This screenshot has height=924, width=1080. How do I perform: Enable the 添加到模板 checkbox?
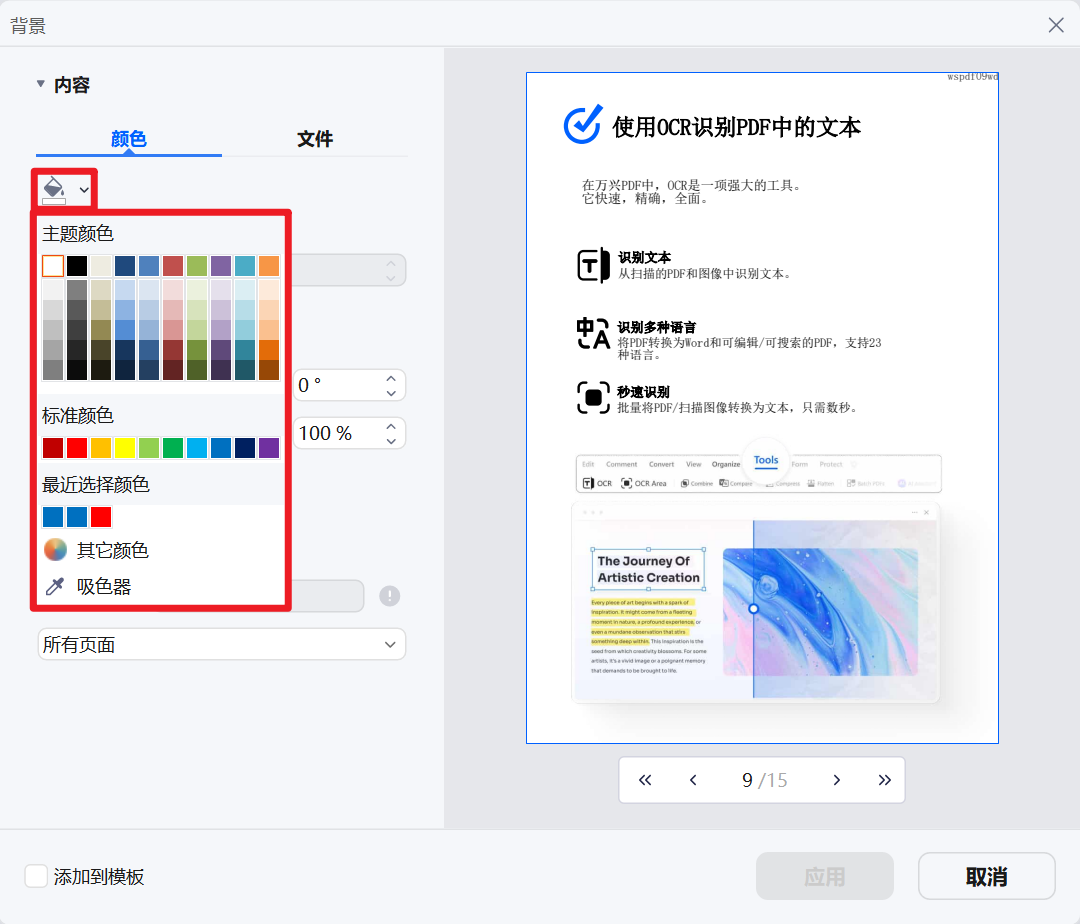coord(37,876)
